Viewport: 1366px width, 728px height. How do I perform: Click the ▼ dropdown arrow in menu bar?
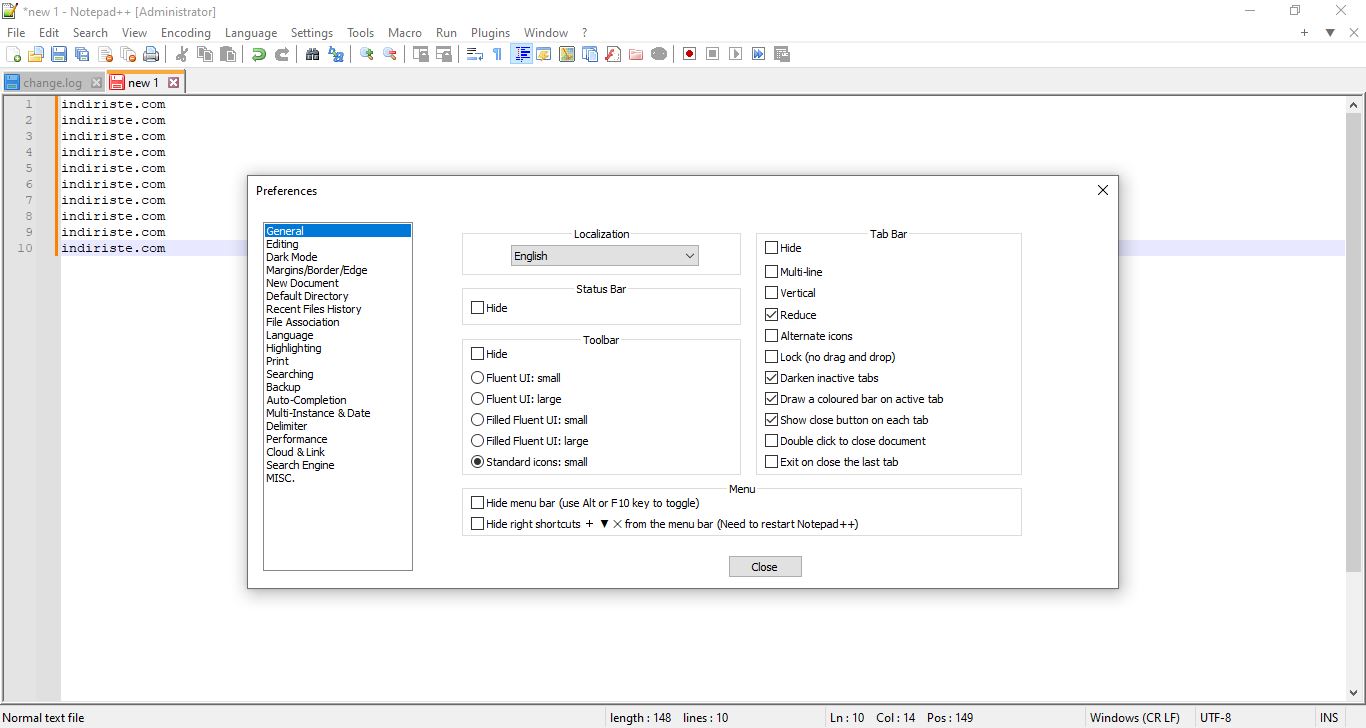pyautogui.click(x=1330, y=33)
